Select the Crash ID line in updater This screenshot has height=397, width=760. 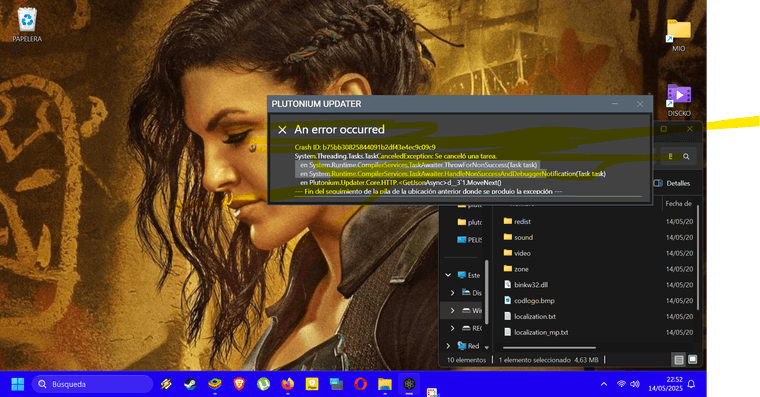tap(365, 147)
